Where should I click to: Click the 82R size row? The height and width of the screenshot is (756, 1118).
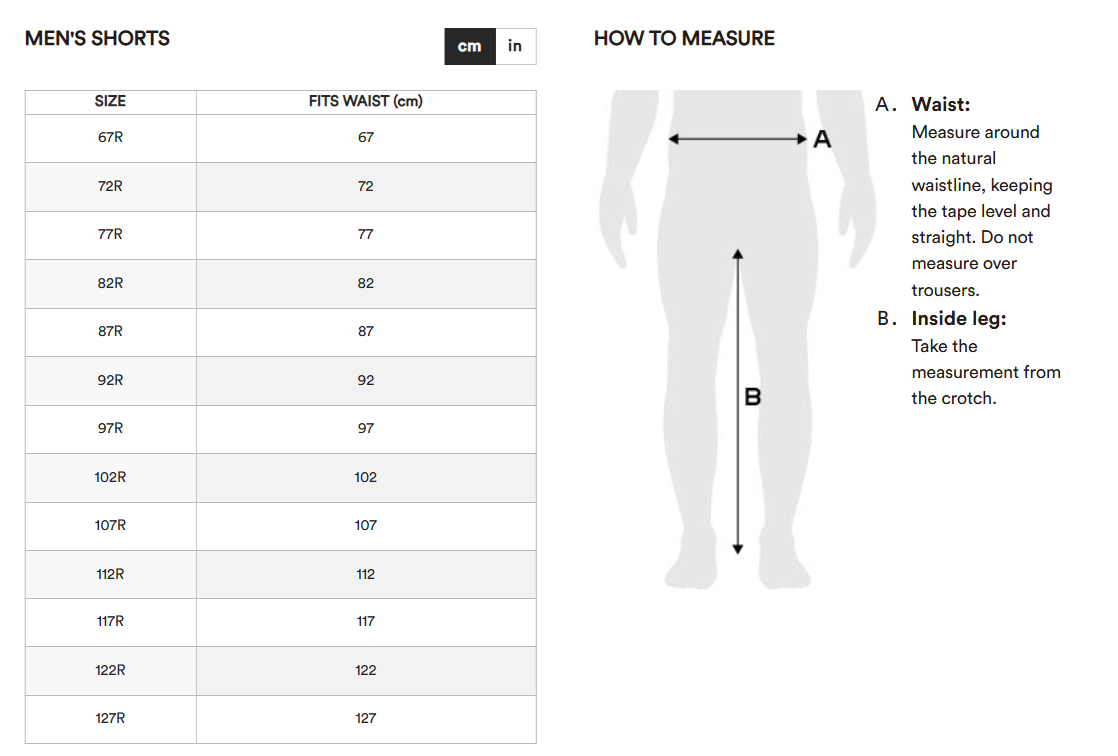110,283
